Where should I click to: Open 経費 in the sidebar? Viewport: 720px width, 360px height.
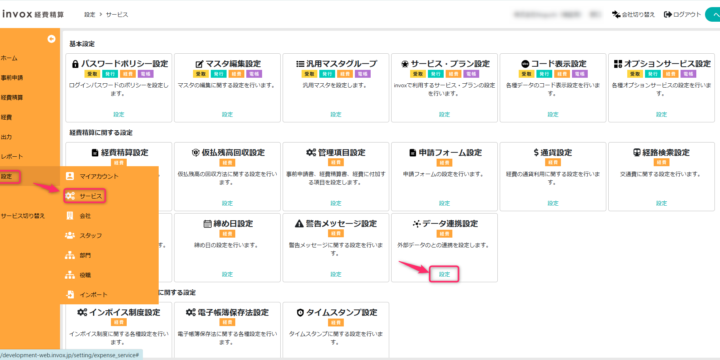(x=6, y=118)
